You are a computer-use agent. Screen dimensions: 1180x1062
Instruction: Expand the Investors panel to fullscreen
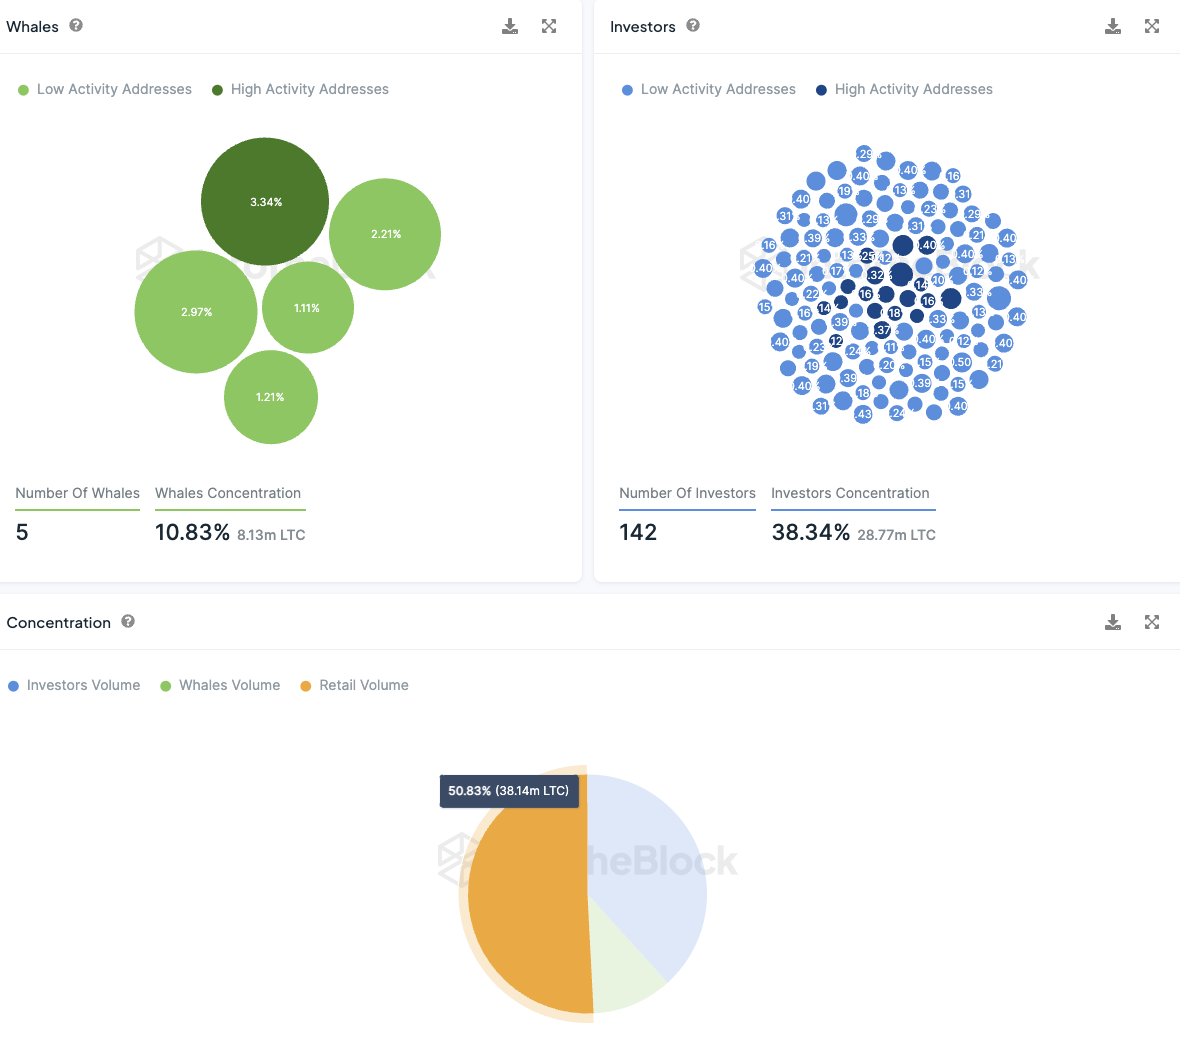1152,26
